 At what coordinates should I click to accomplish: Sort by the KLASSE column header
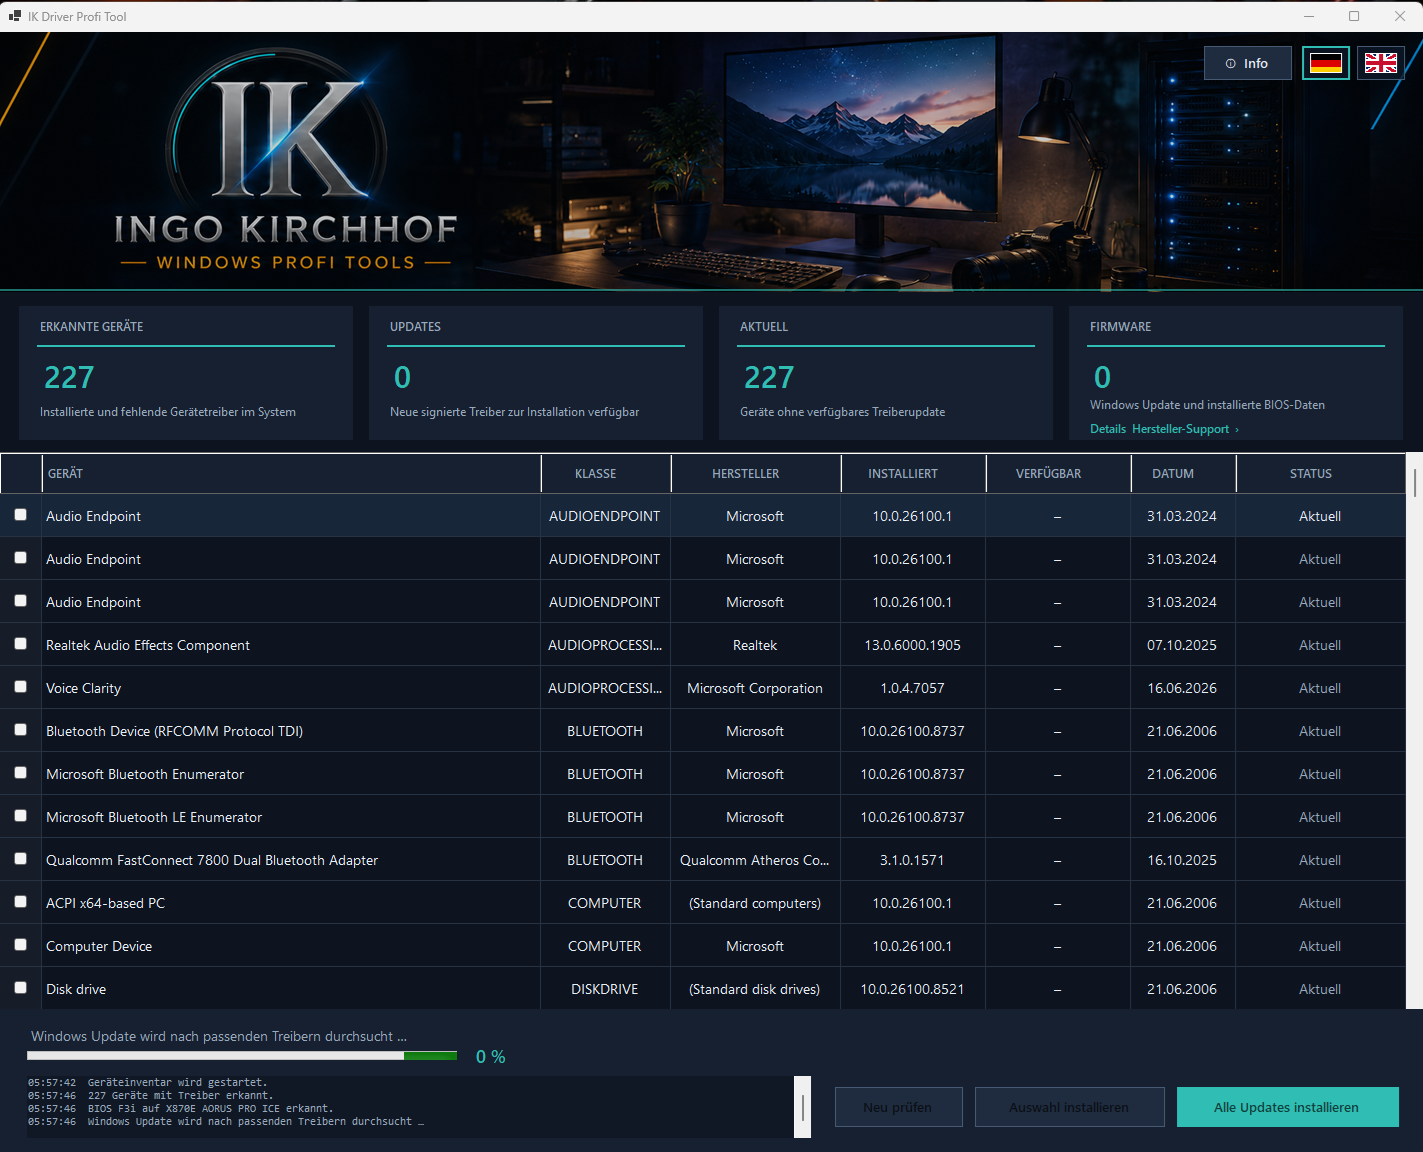[606, 474]
